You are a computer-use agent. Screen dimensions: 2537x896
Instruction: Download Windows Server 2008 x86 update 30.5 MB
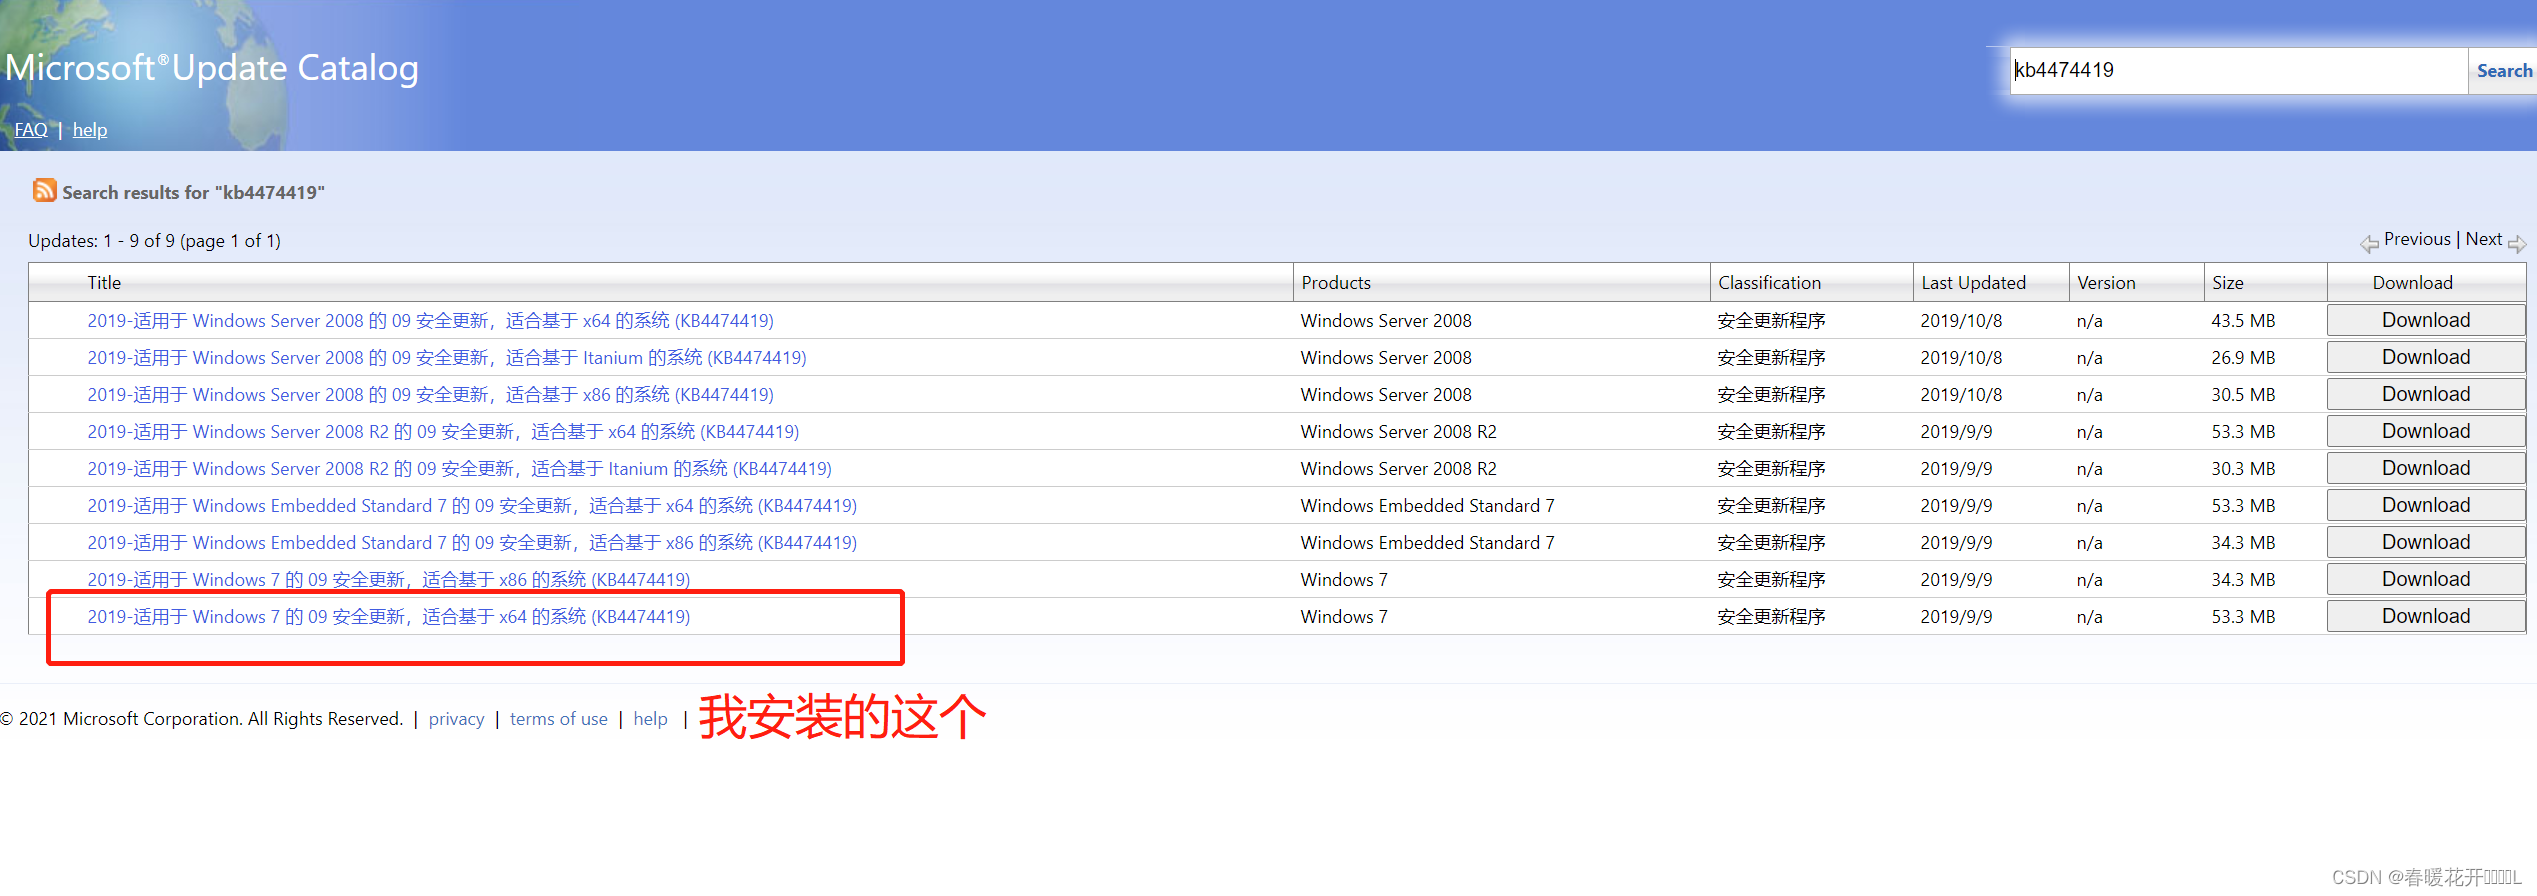point(2426,394)
